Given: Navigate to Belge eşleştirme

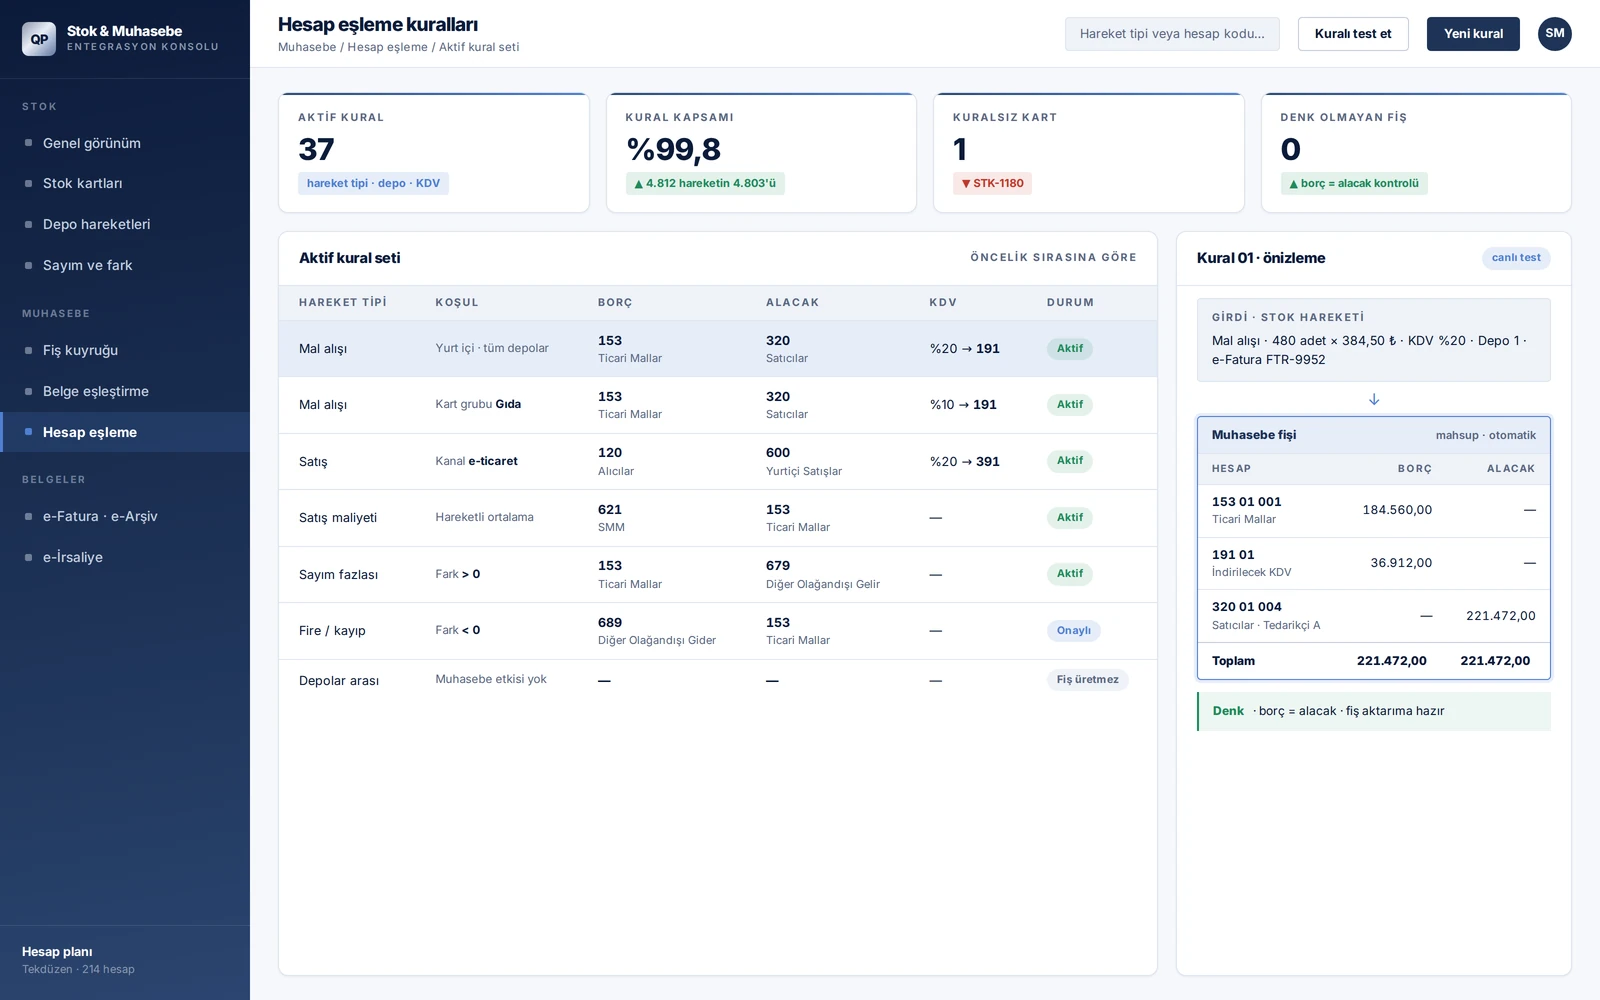Looking at the screenshot, I should 125,391.
